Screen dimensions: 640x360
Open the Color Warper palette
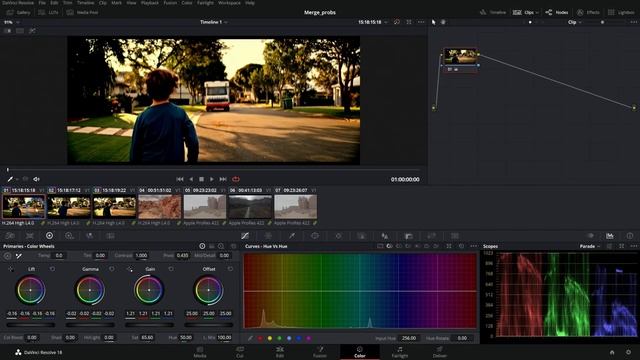(x=268, y=236)
